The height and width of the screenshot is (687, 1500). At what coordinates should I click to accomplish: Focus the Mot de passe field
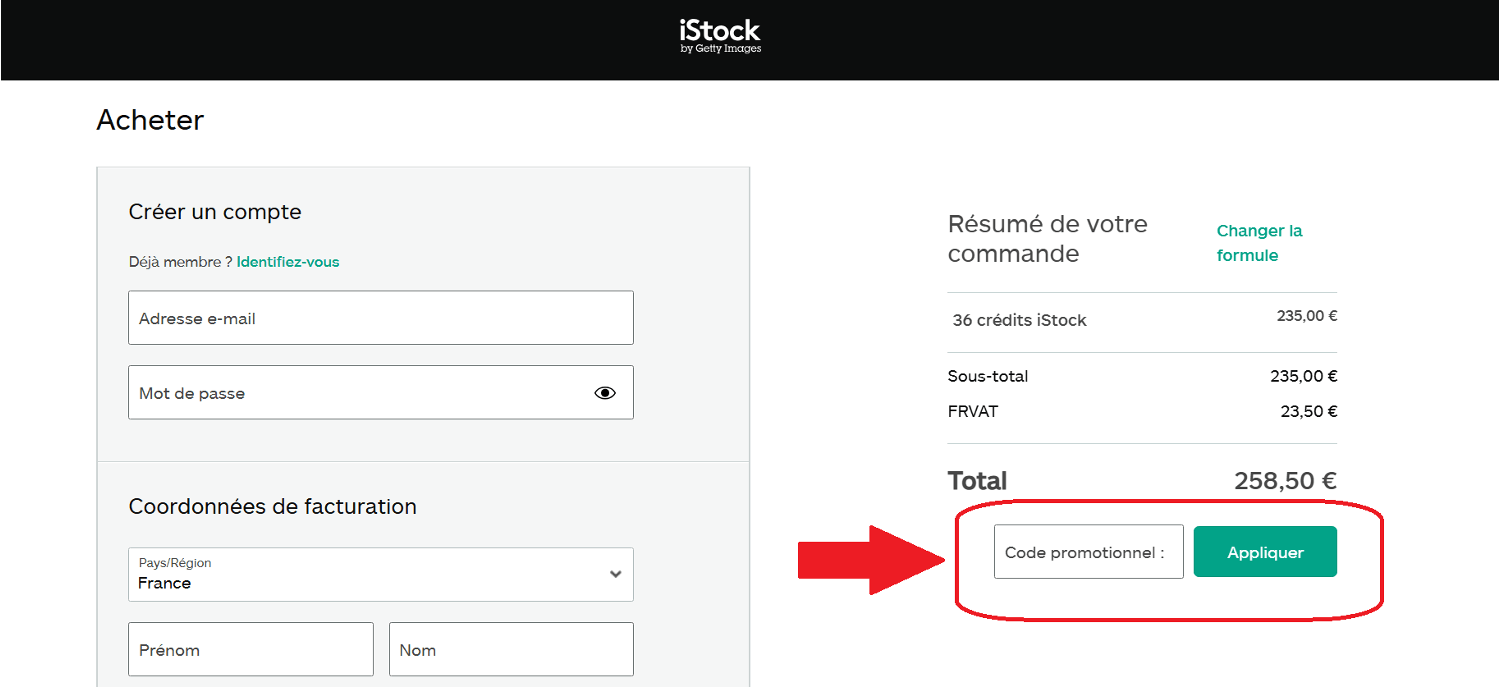381,392
